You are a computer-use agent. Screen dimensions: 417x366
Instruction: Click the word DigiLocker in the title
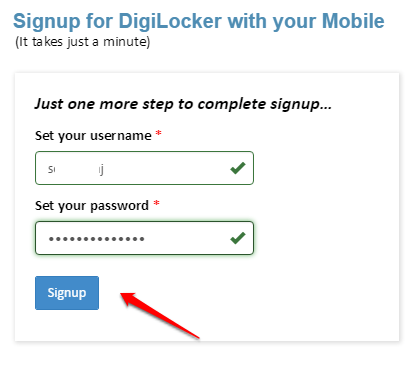click(x=170, y=22)
